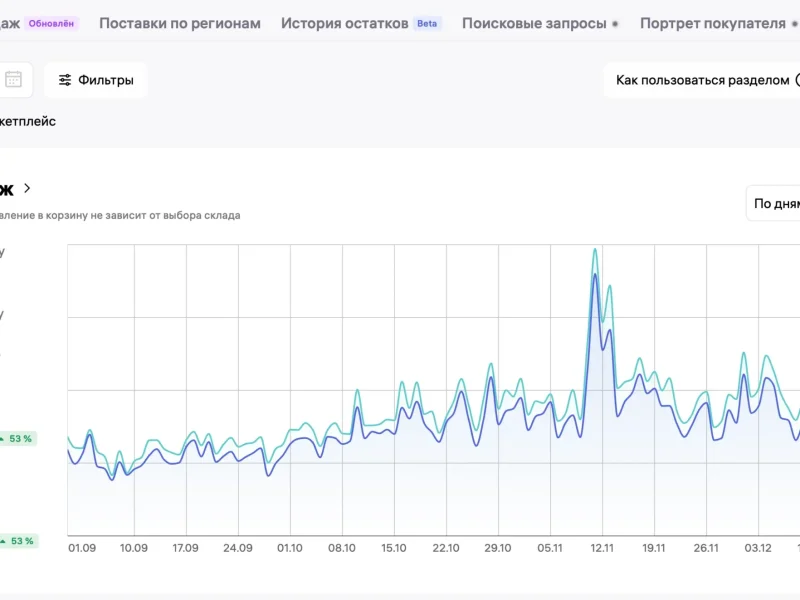Expand the chevron arrow beside the chart heading
The width and height of the screenshot is (800, 600).
click(x=27, y=188)
